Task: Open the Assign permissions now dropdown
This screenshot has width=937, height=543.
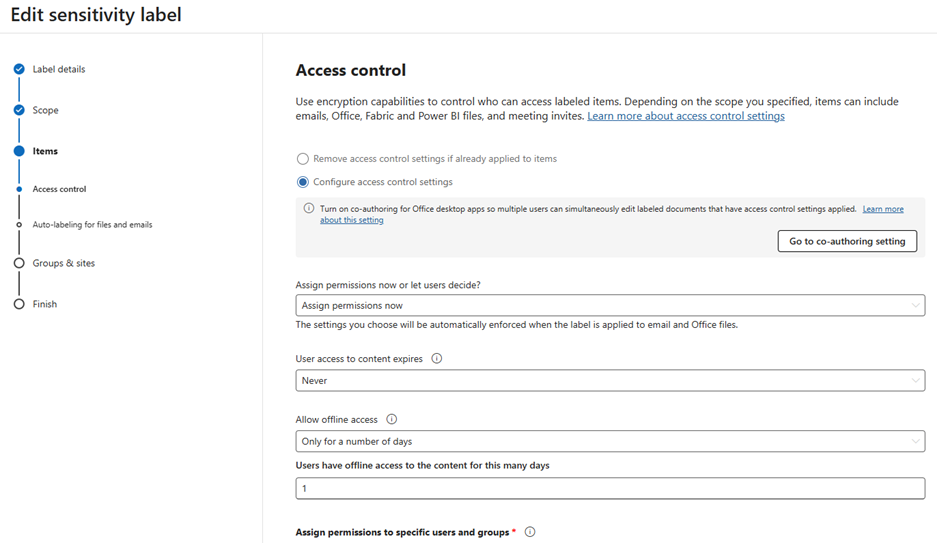Action: click(x=610, y=305)
